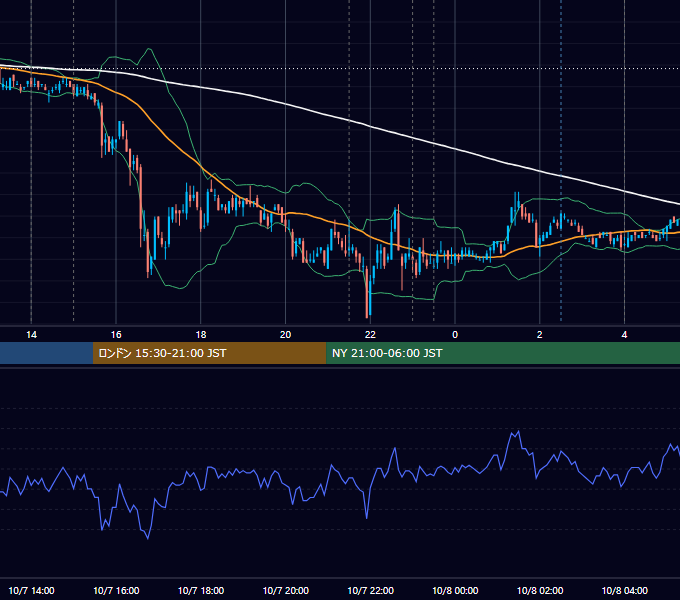Click the '10/8 04:00' date label
The width and height of the screenshot is (680, 600).
pyautogui.click(x=624, y=590)
